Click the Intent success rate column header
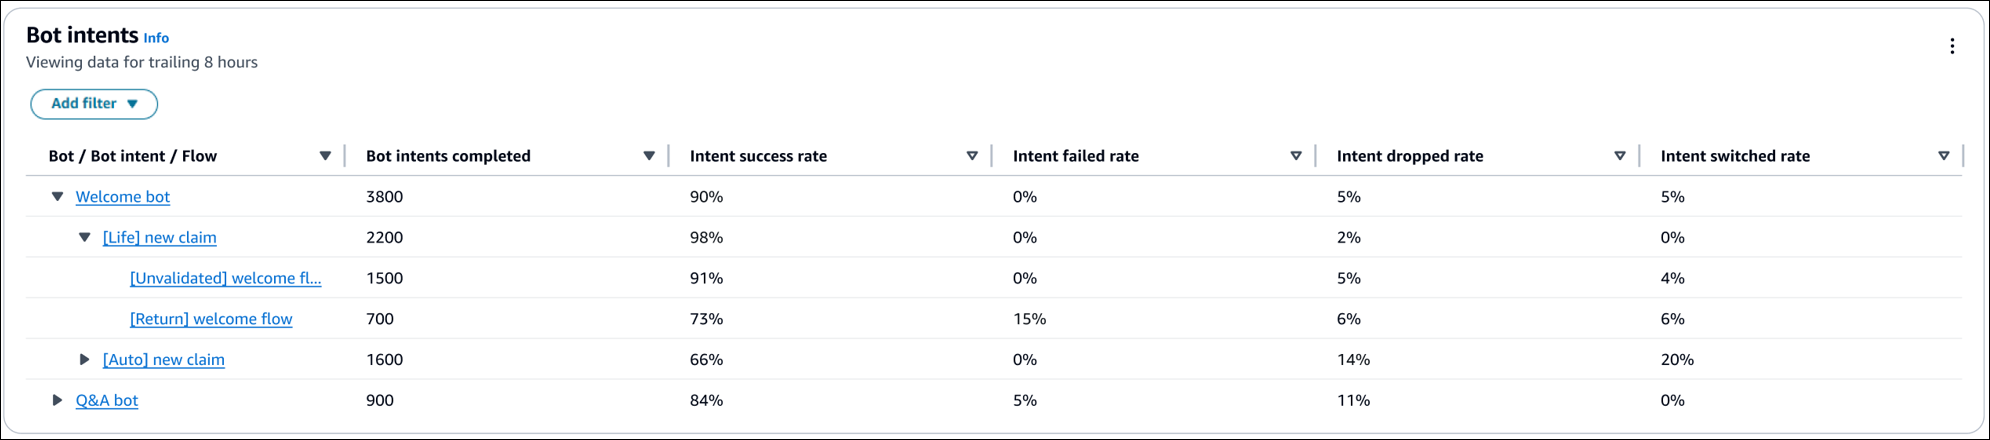 [x=758, y=156]
